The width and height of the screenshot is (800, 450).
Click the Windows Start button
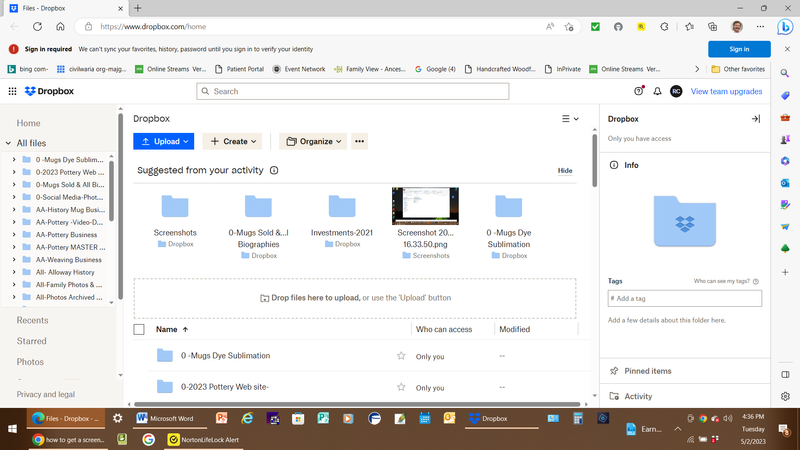12,429
